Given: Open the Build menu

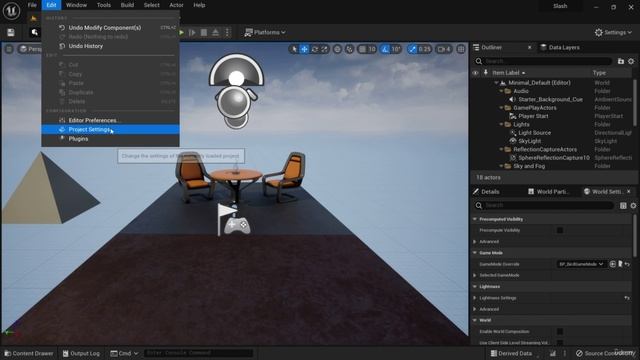Looking at the screenshot, I should pyautogui.click(x=127, y=5).
